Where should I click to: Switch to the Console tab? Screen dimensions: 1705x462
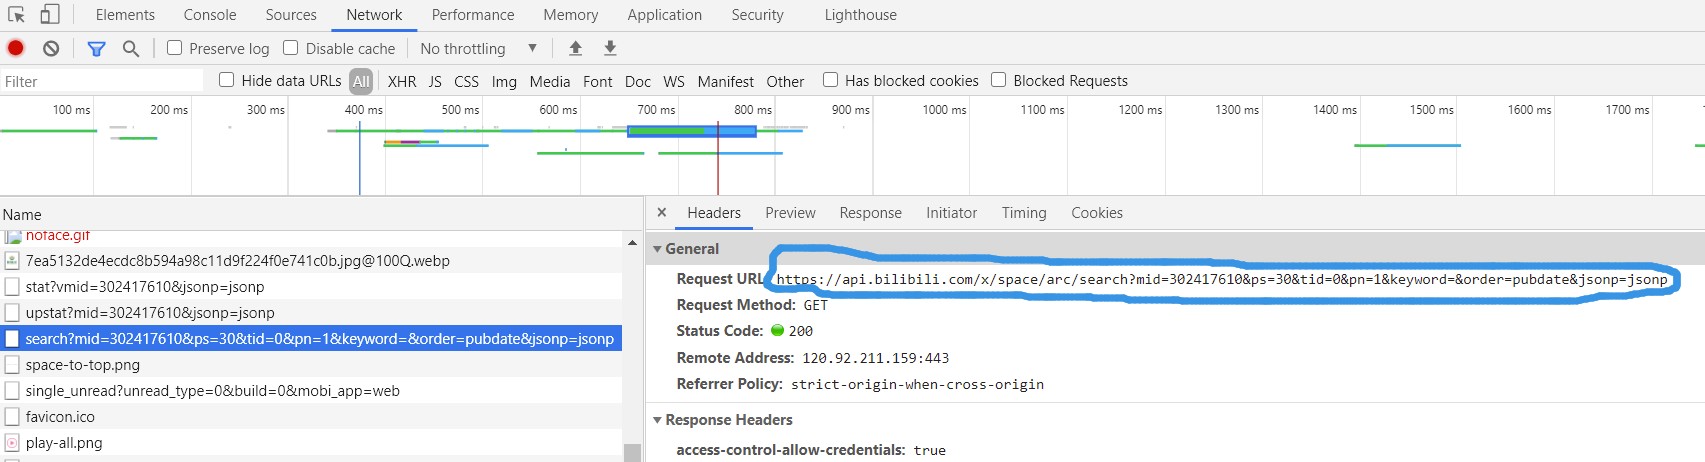(x=210, y=15)
